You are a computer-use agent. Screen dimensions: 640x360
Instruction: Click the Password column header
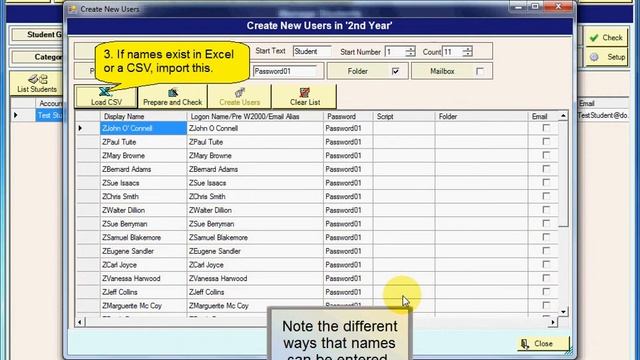tap(348, 116)
